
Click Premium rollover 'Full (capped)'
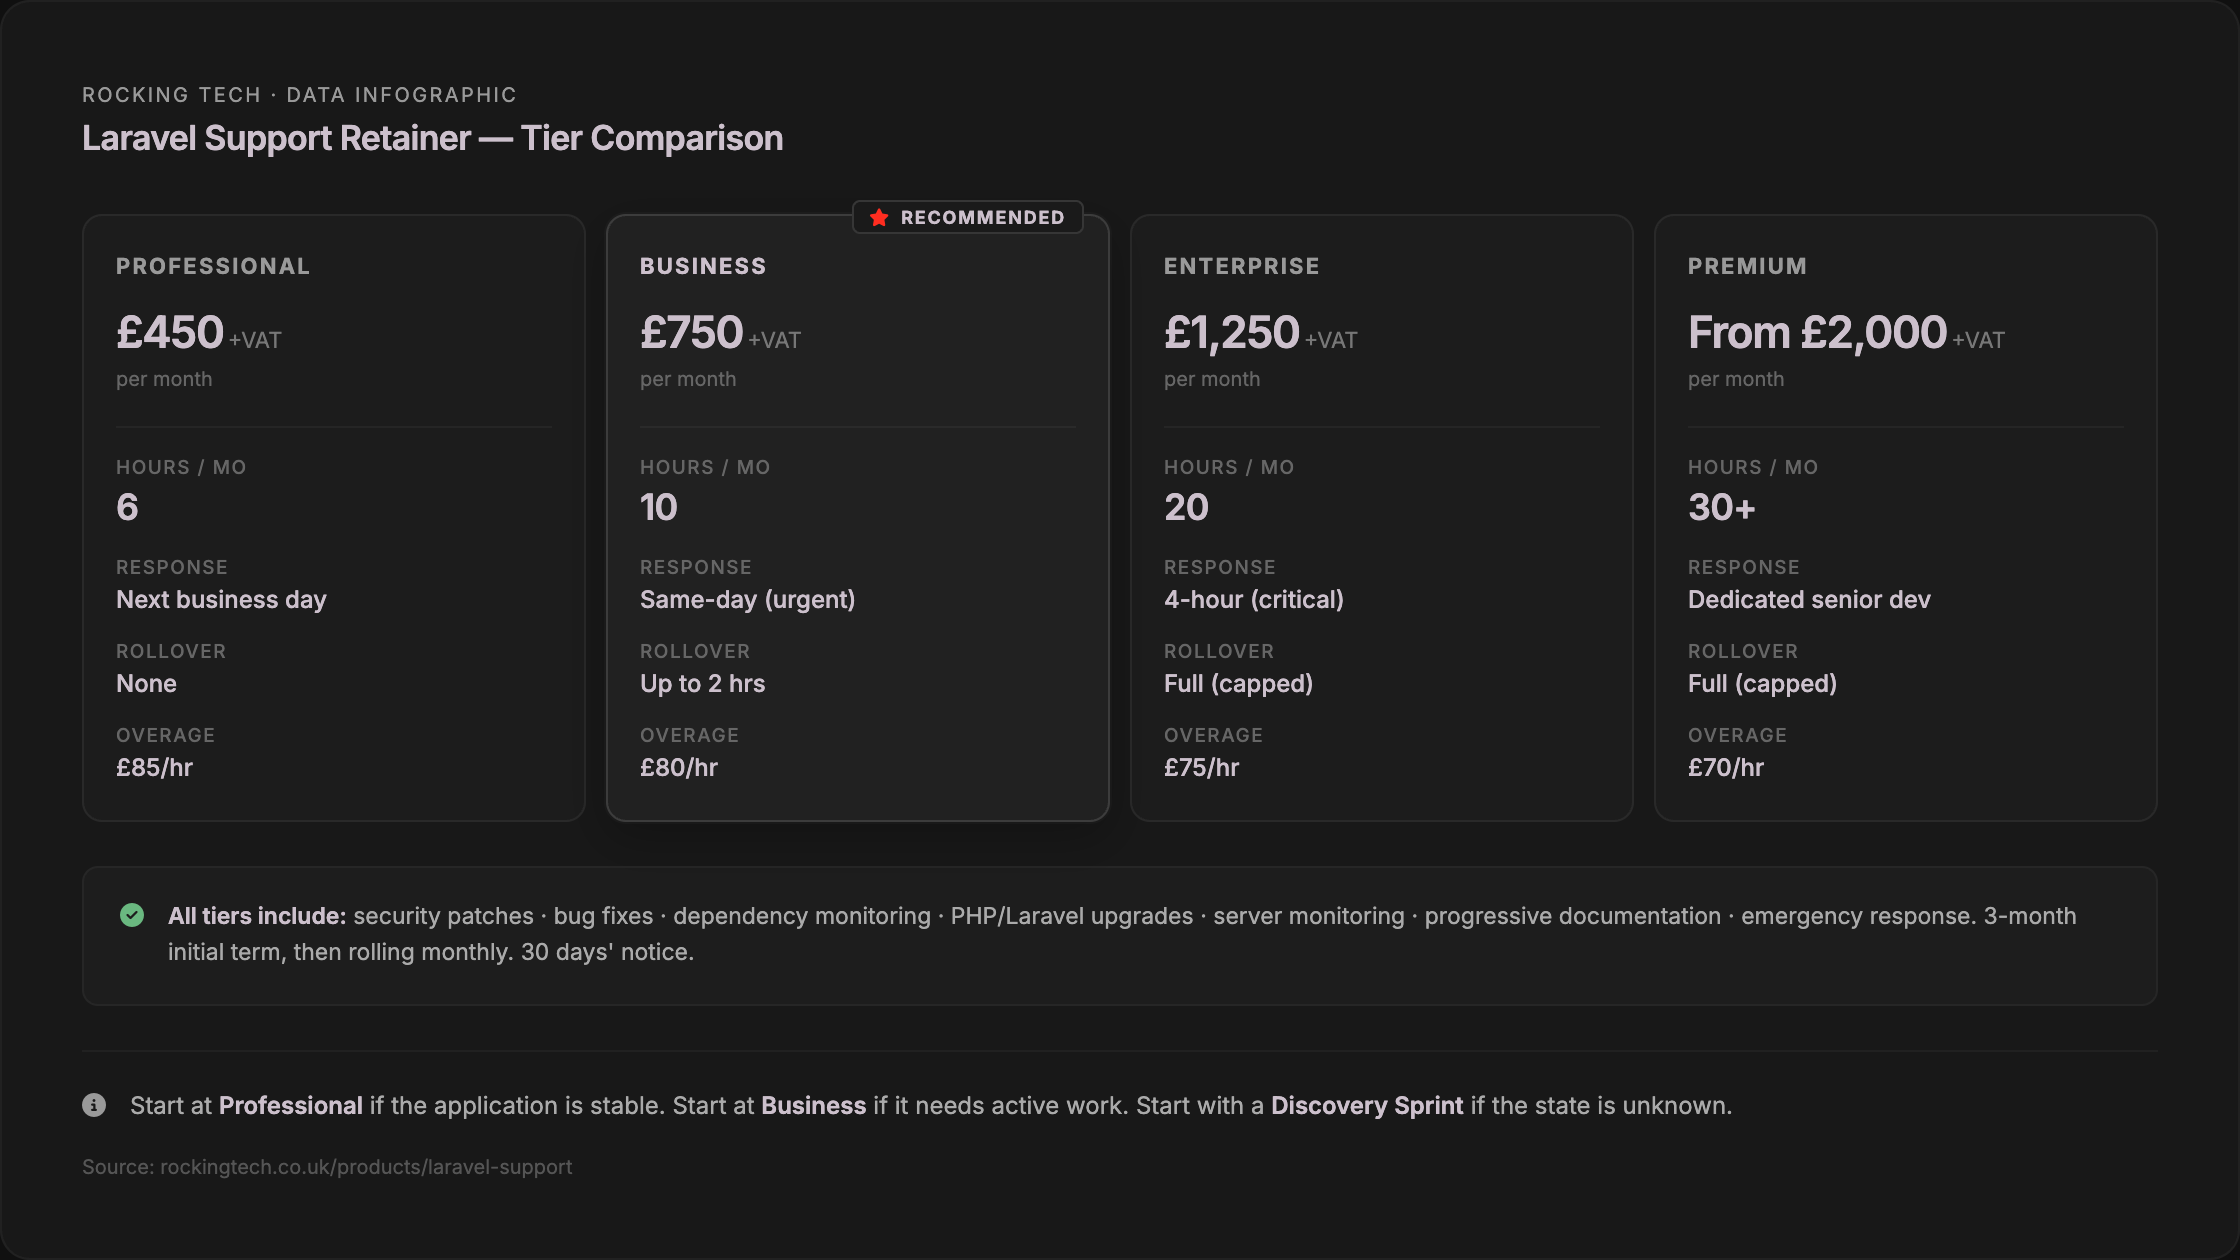pyautogui.click(x=1763, y=683)
